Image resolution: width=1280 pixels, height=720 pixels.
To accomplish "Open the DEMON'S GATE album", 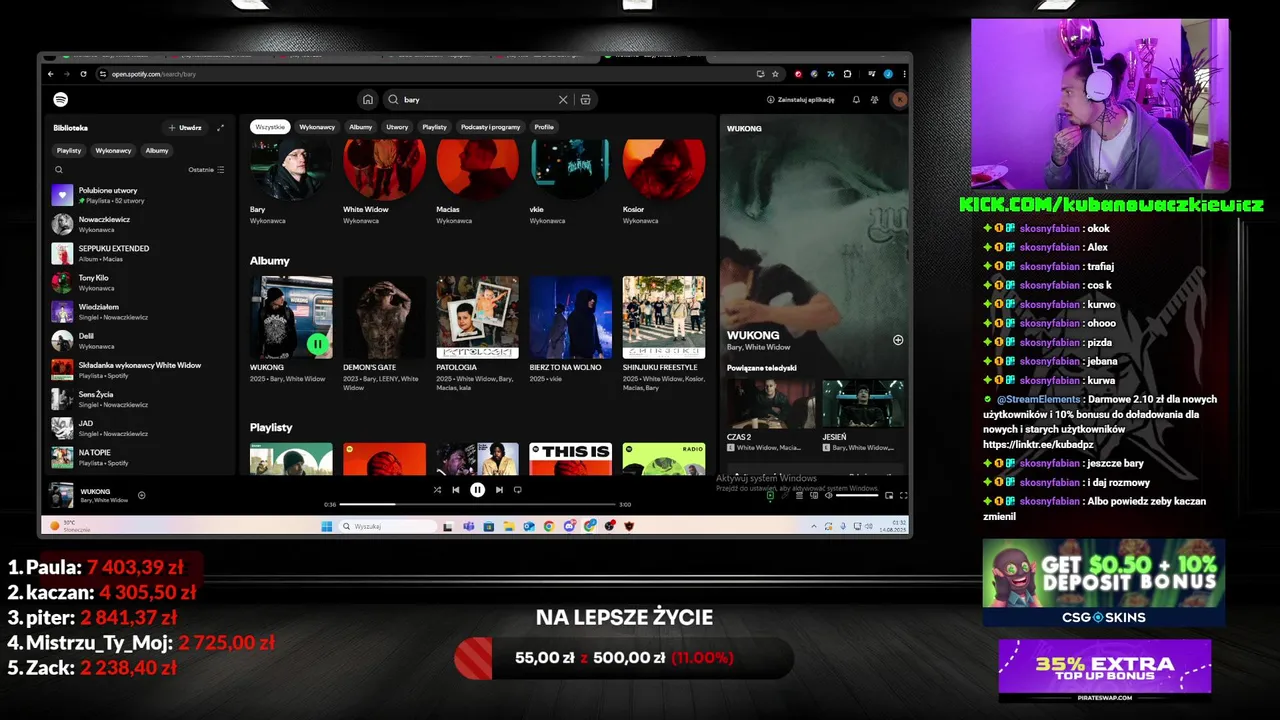I will tap(384, 332).
